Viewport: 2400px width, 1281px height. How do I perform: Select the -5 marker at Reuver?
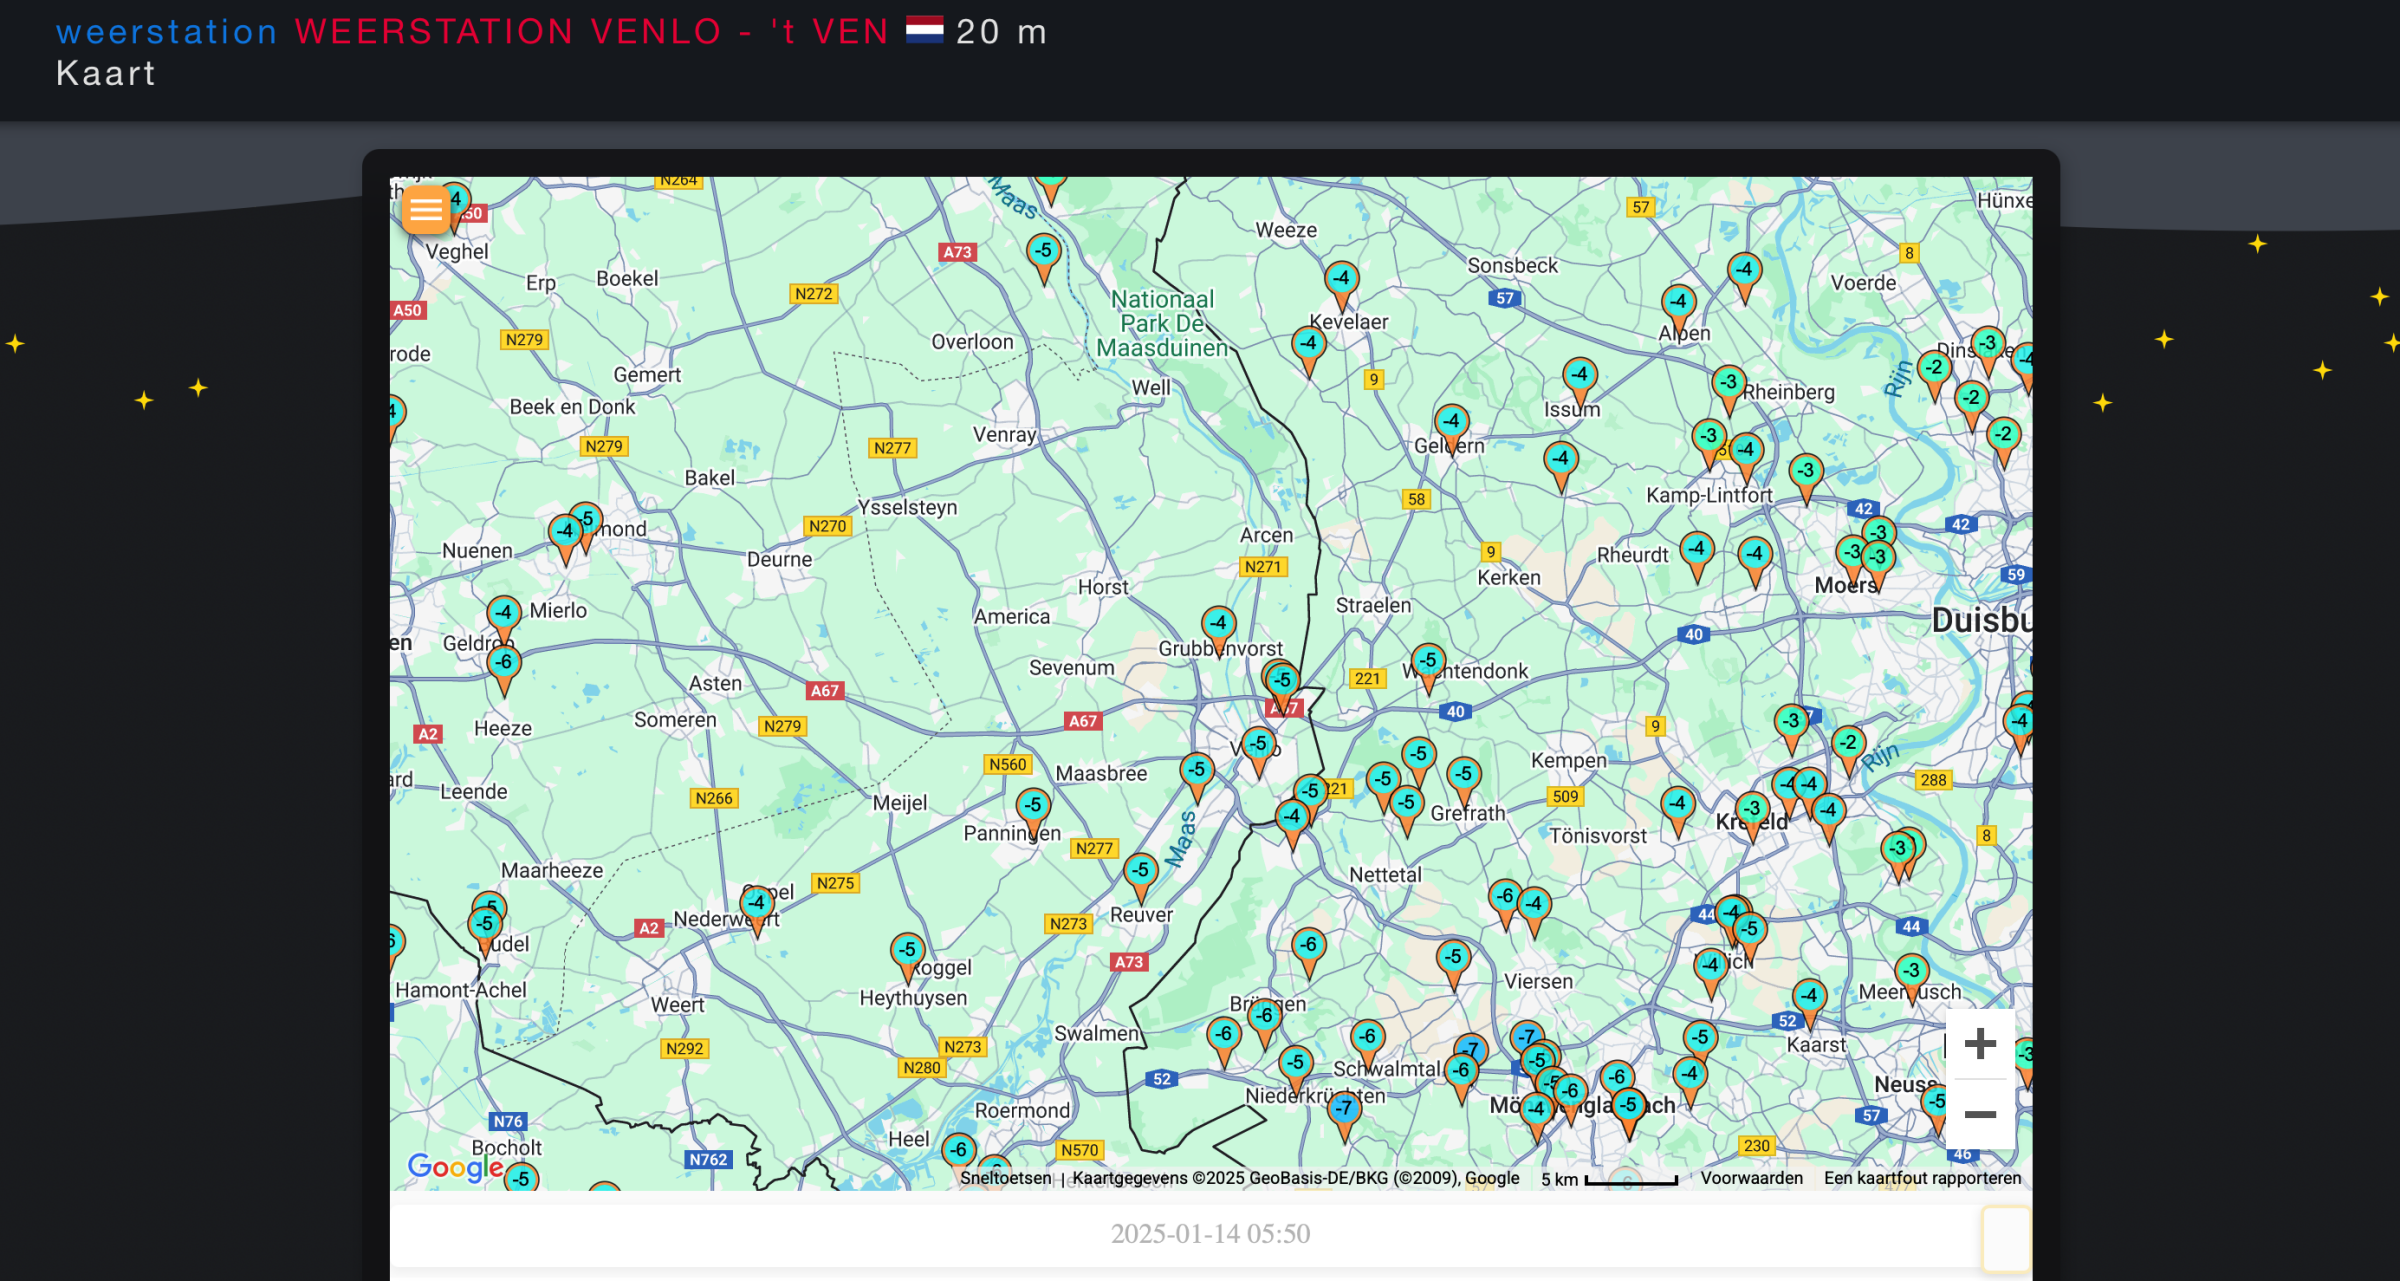(1140, 871)
